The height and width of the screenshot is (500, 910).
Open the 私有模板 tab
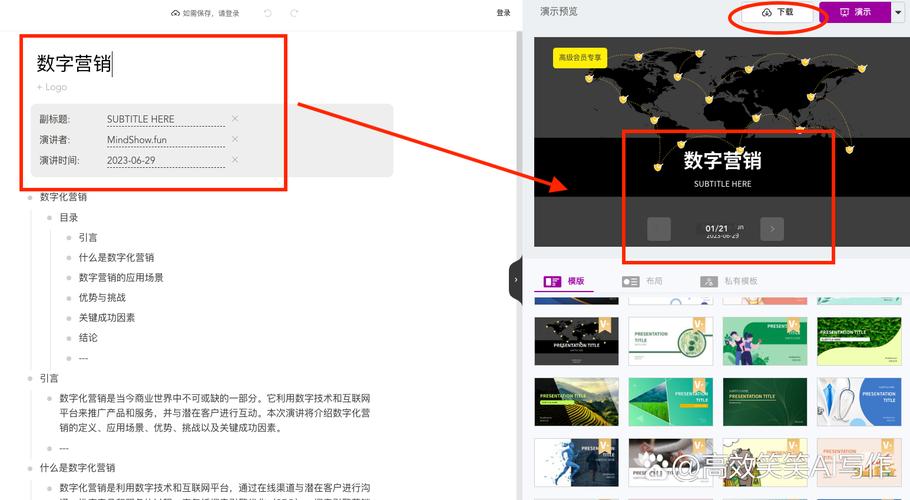tap(729, 281)
